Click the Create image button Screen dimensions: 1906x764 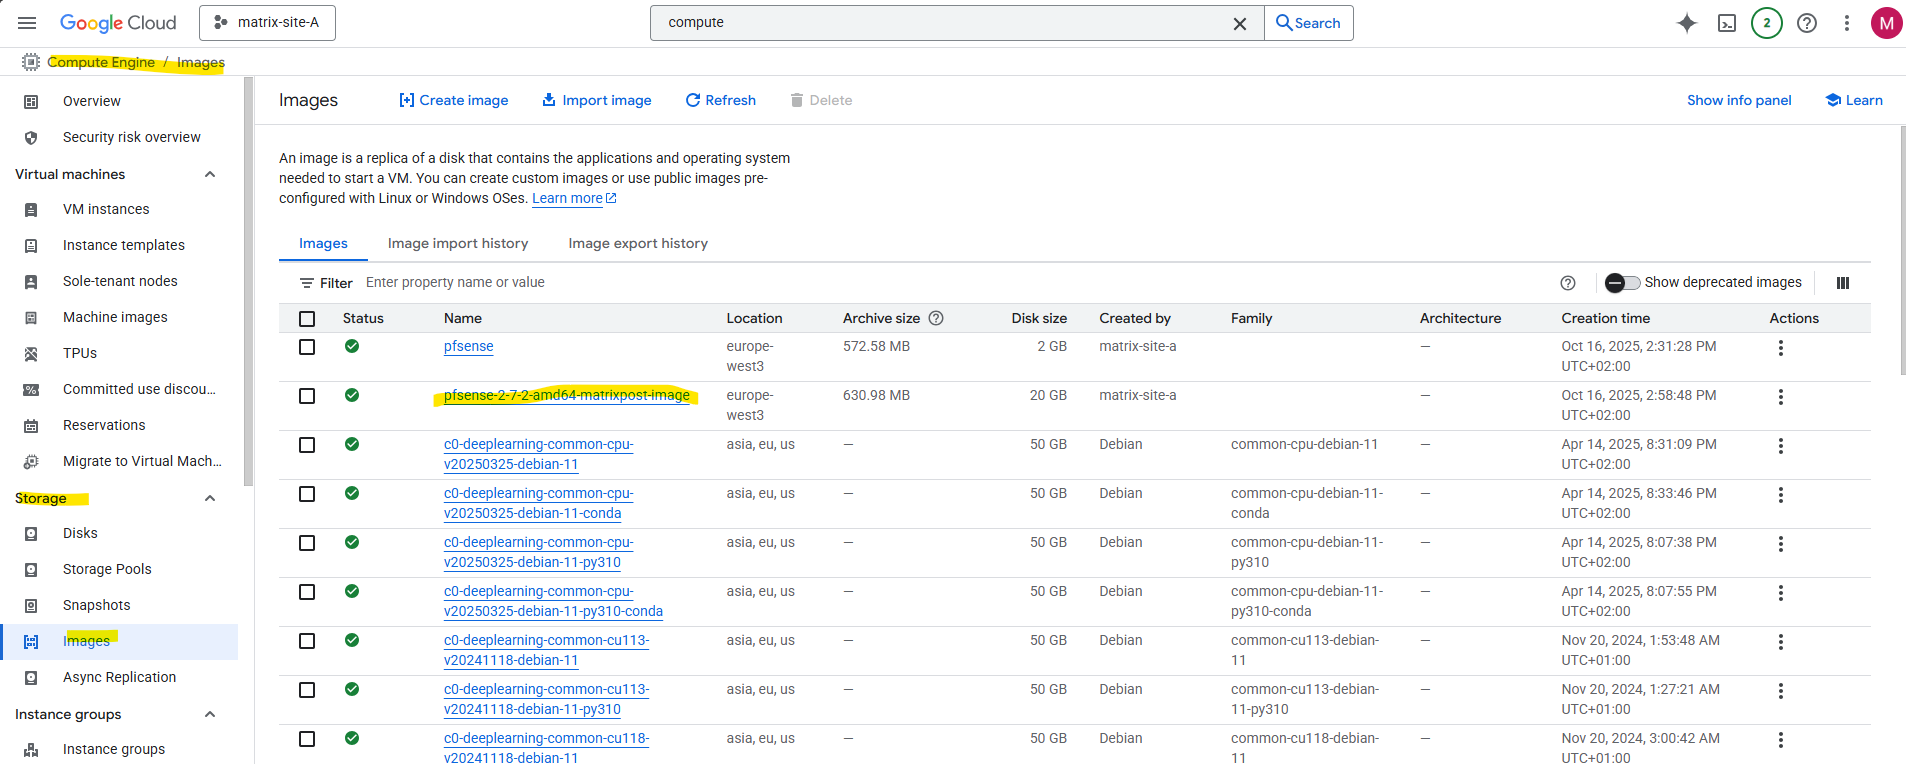pyautogui.click(x=453, y=100)
